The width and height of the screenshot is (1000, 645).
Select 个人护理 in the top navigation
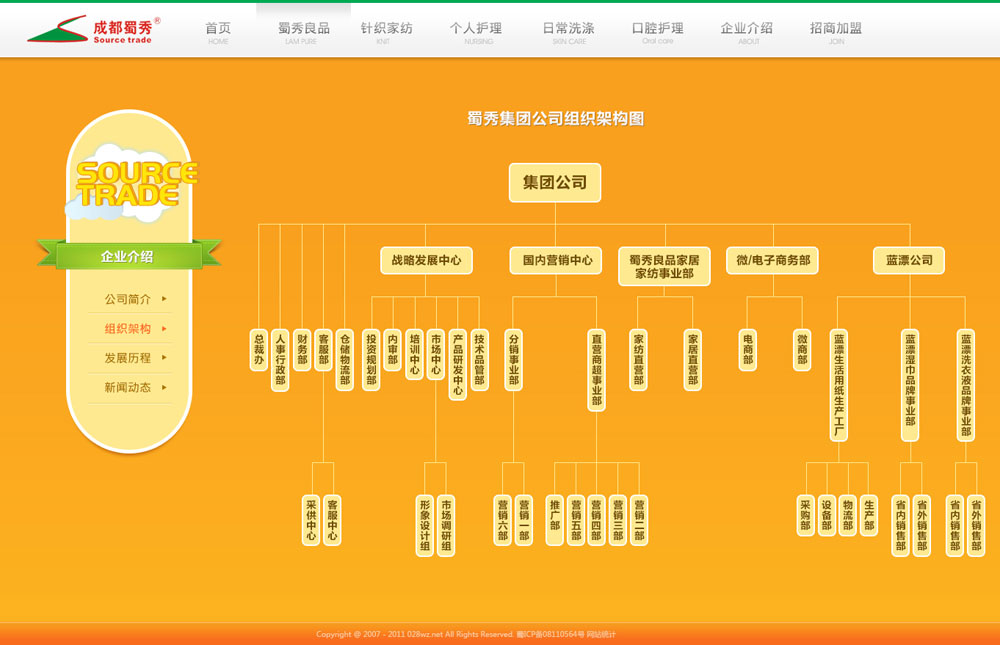476,32
